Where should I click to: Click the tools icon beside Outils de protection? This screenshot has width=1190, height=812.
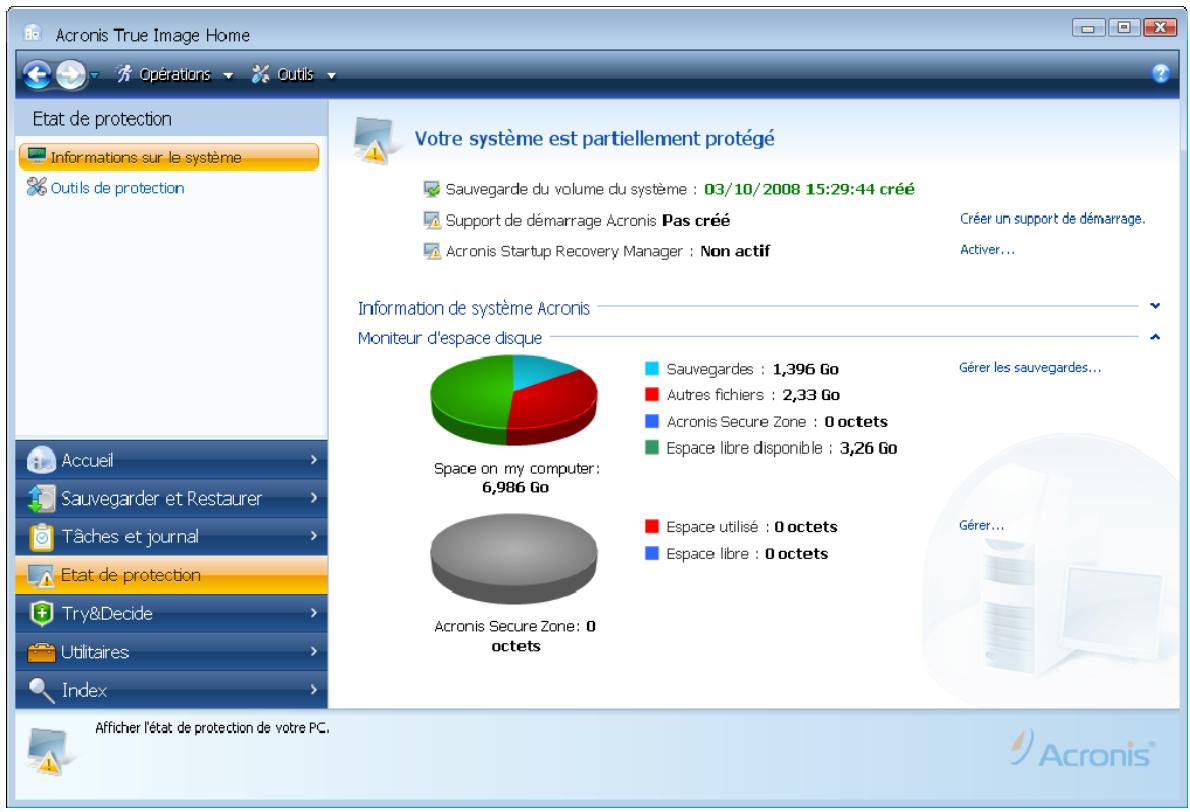click(x=36, y=187)
